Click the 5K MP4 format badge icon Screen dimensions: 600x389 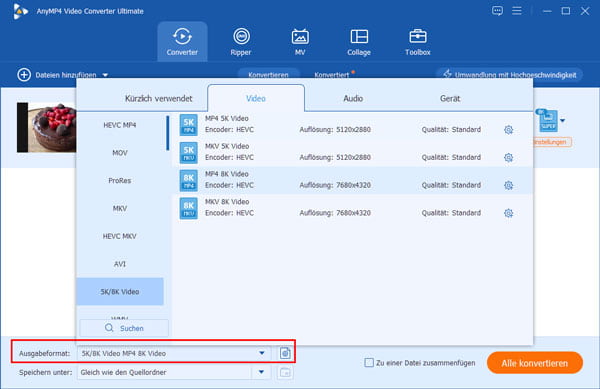point(189,125)
